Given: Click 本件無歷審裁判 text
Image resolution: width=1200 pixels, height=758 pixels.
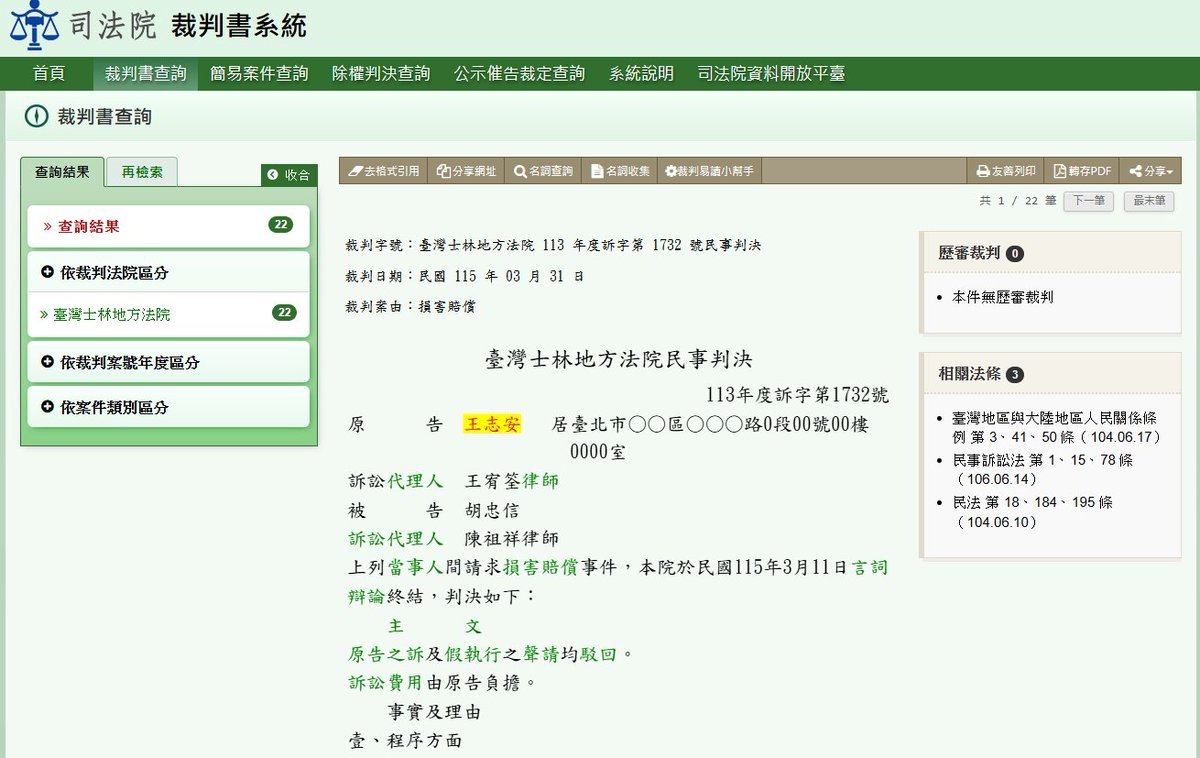Looking at the screenshot, I should pos(1003,297).
